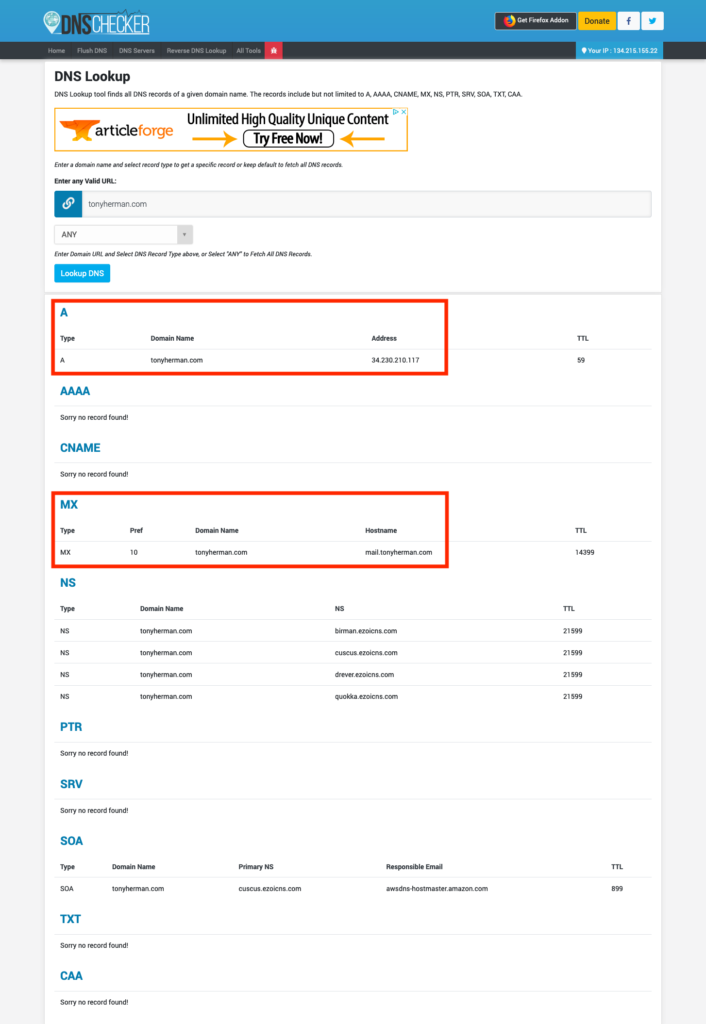Click the A section heading
The image size is (706, 1024).
[64, 312]
